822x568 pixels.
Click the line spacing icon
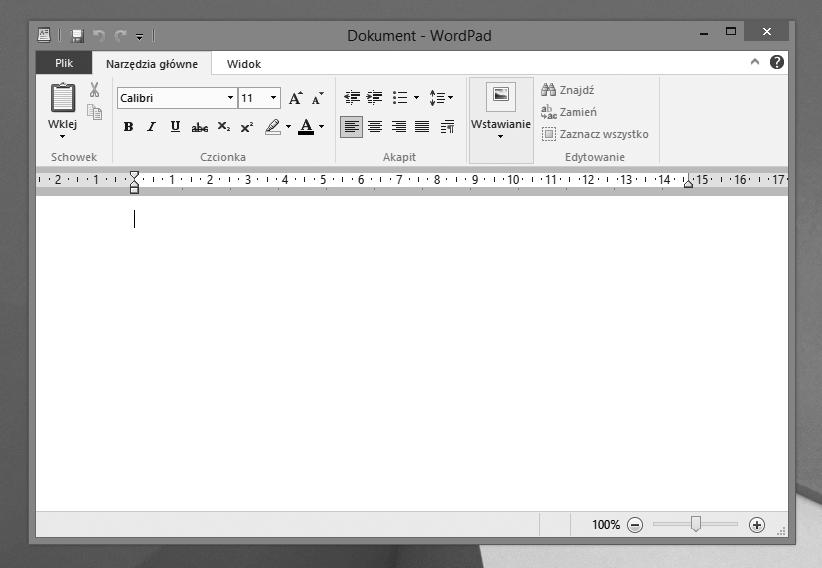click(x=437, y=98)
